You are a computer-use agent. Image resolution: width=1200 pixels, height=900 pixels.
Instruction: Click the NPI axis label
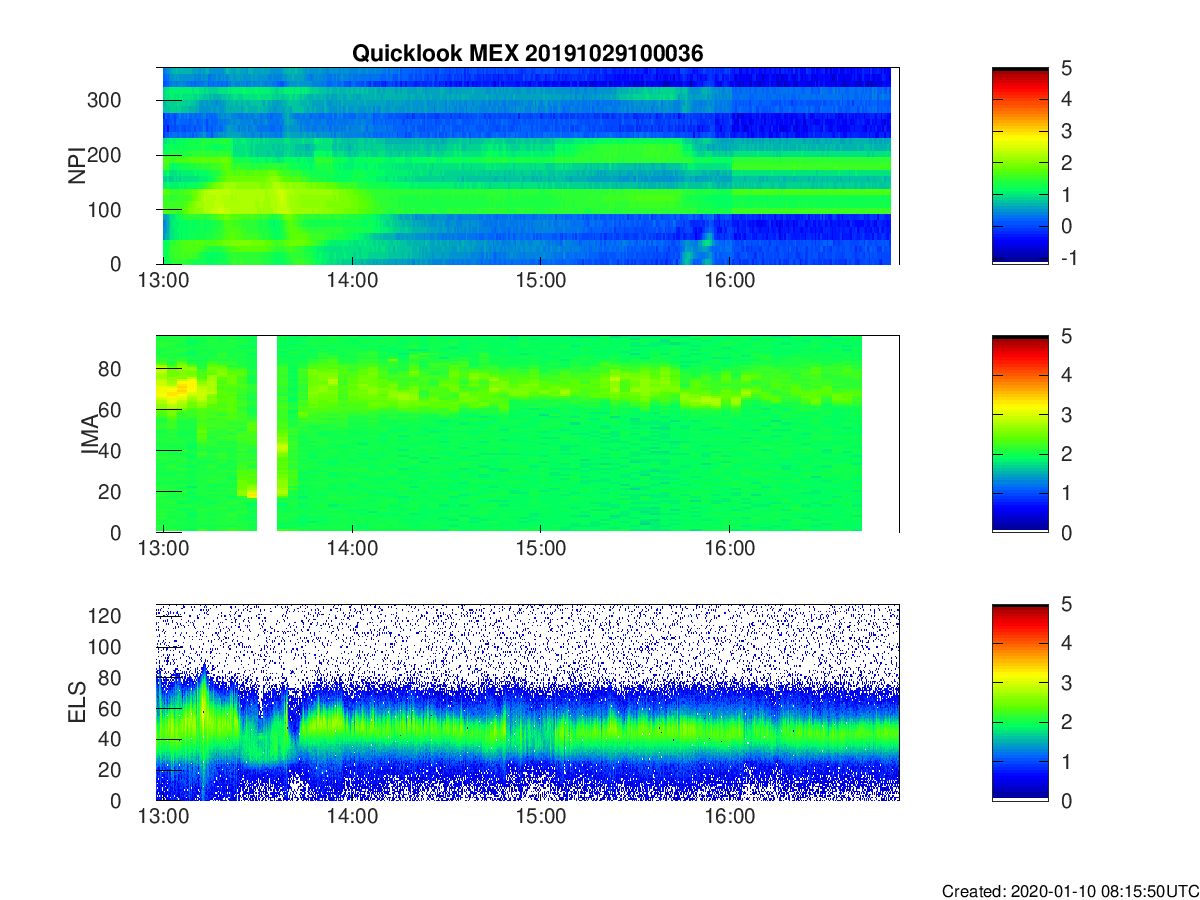pos(76,166)
